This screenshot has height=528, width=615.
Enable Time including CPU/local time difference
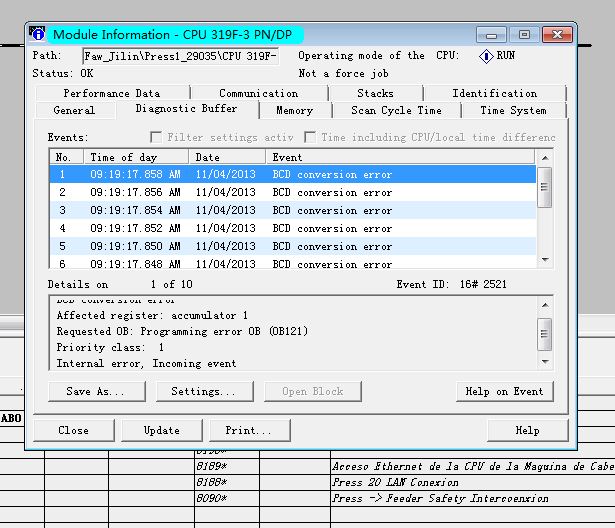click(310, 137)
